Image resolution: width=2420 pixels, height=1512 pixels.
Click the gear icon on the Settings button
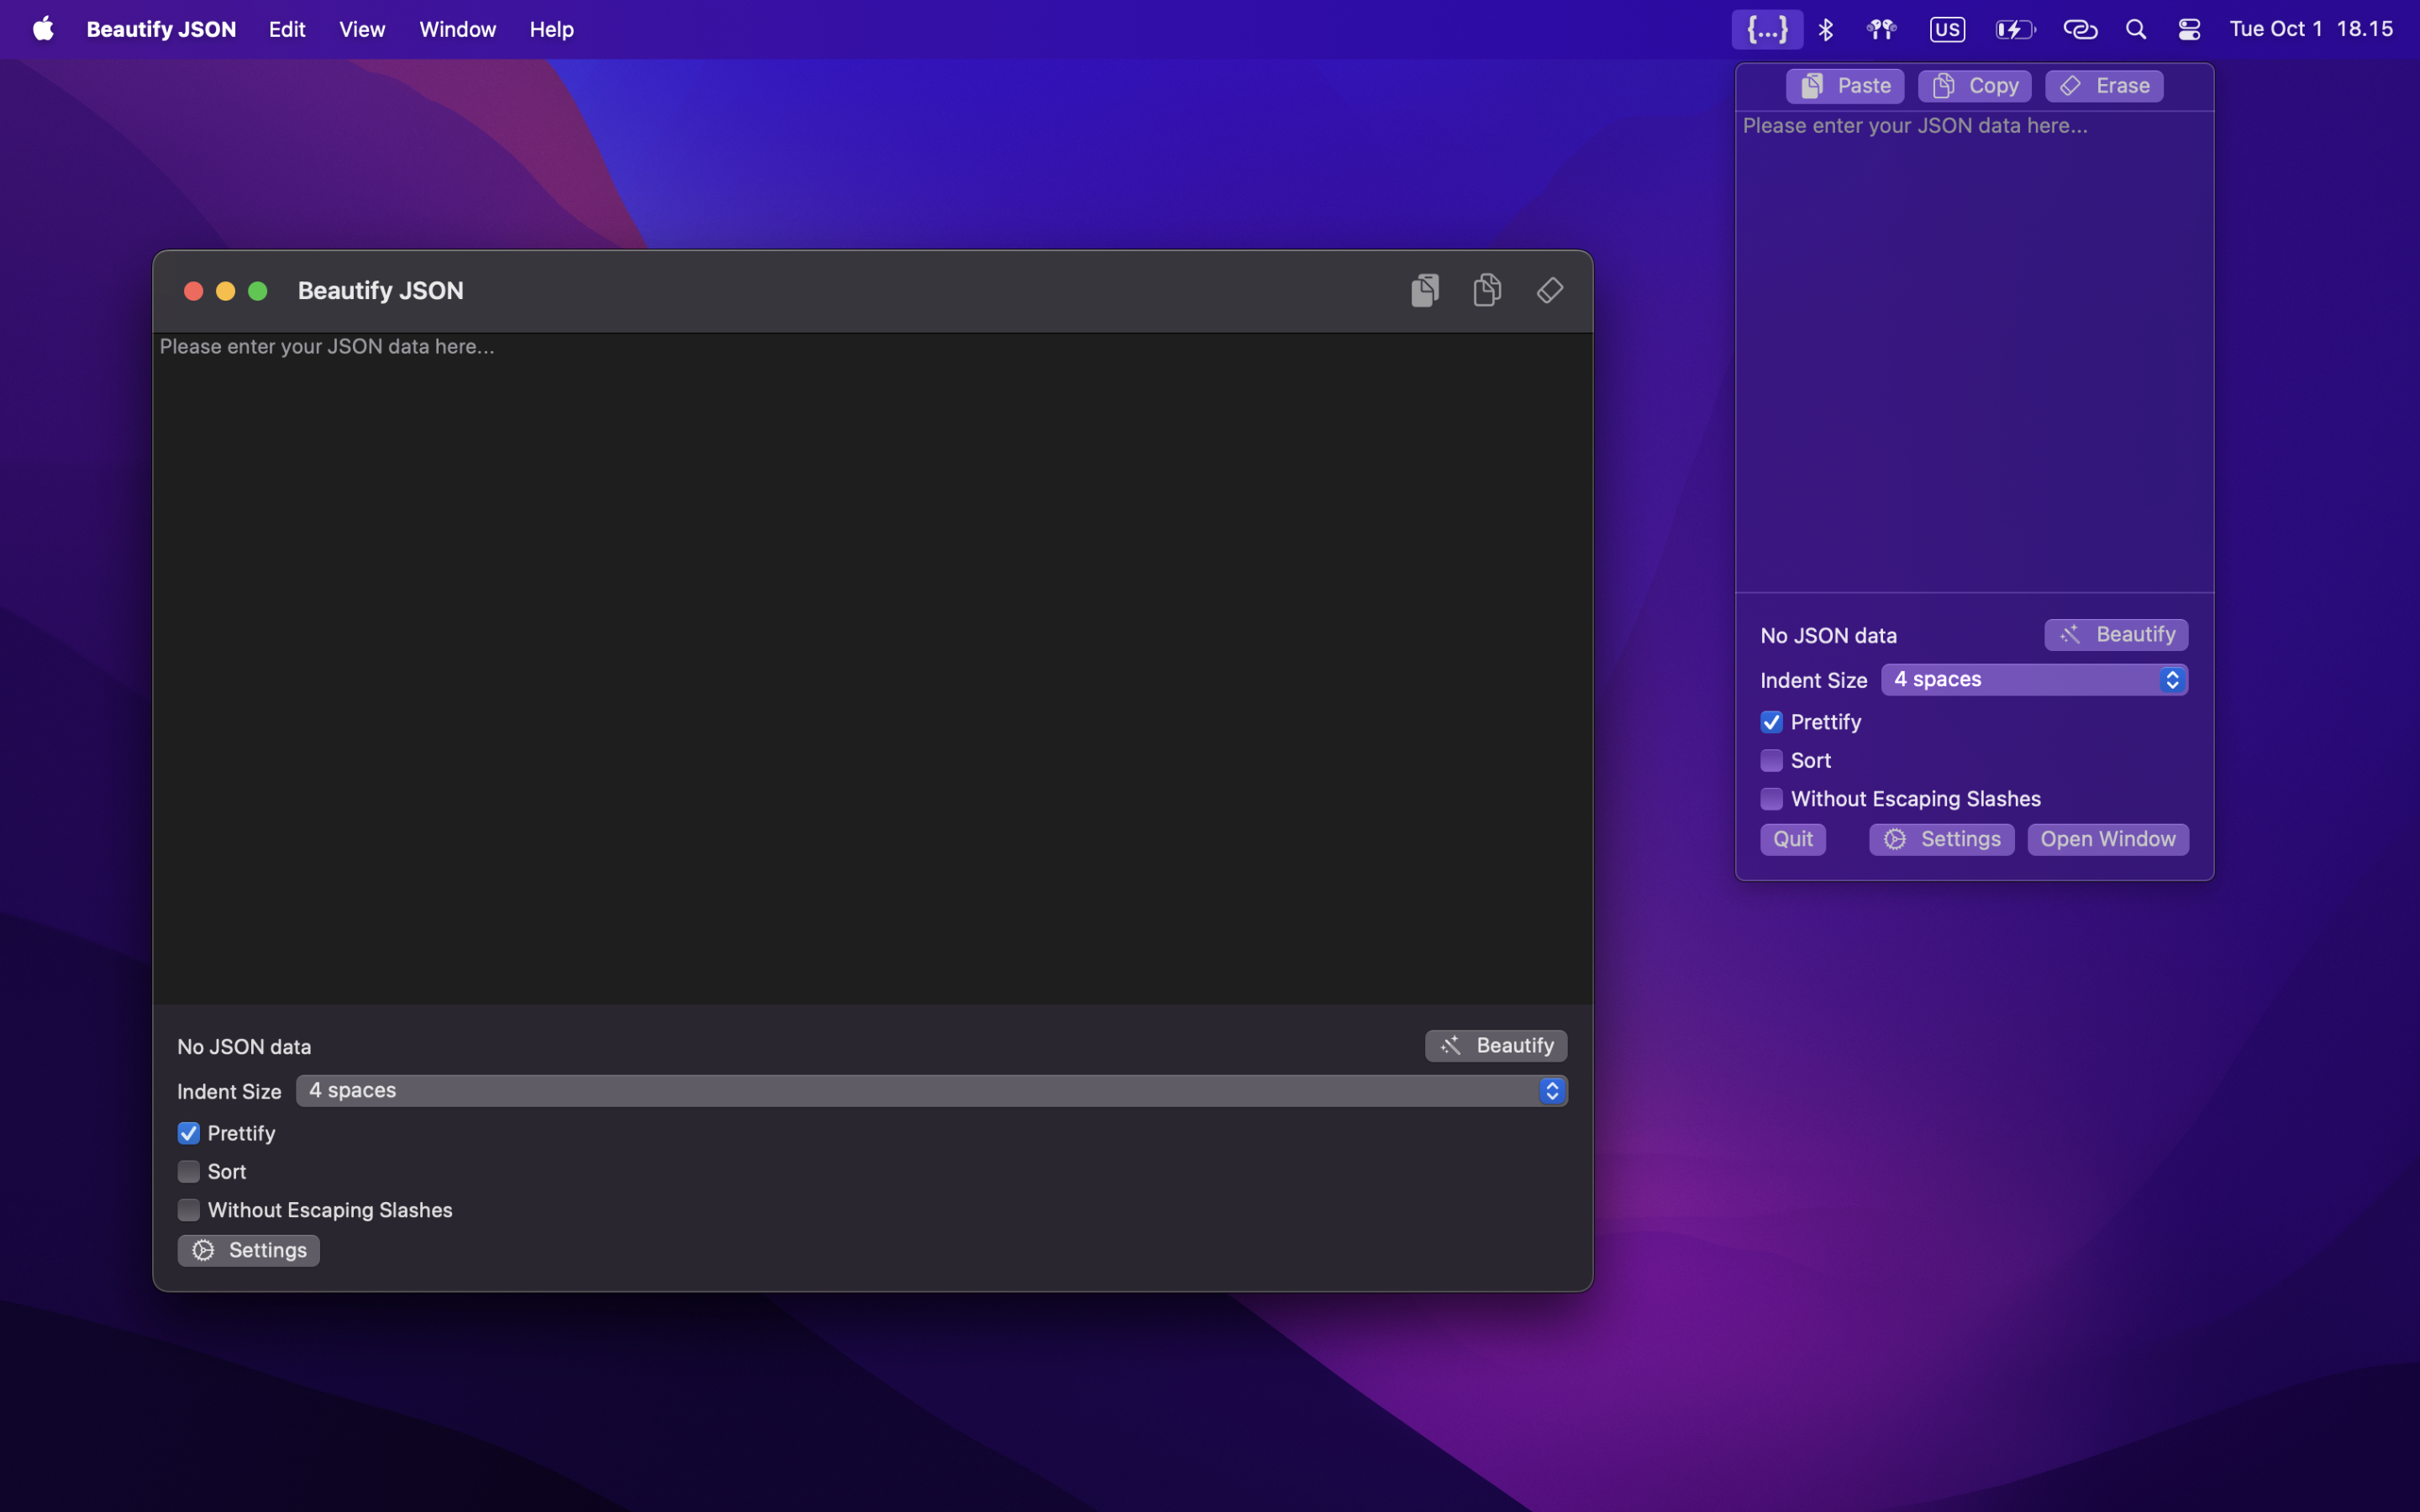[203, 1250]
